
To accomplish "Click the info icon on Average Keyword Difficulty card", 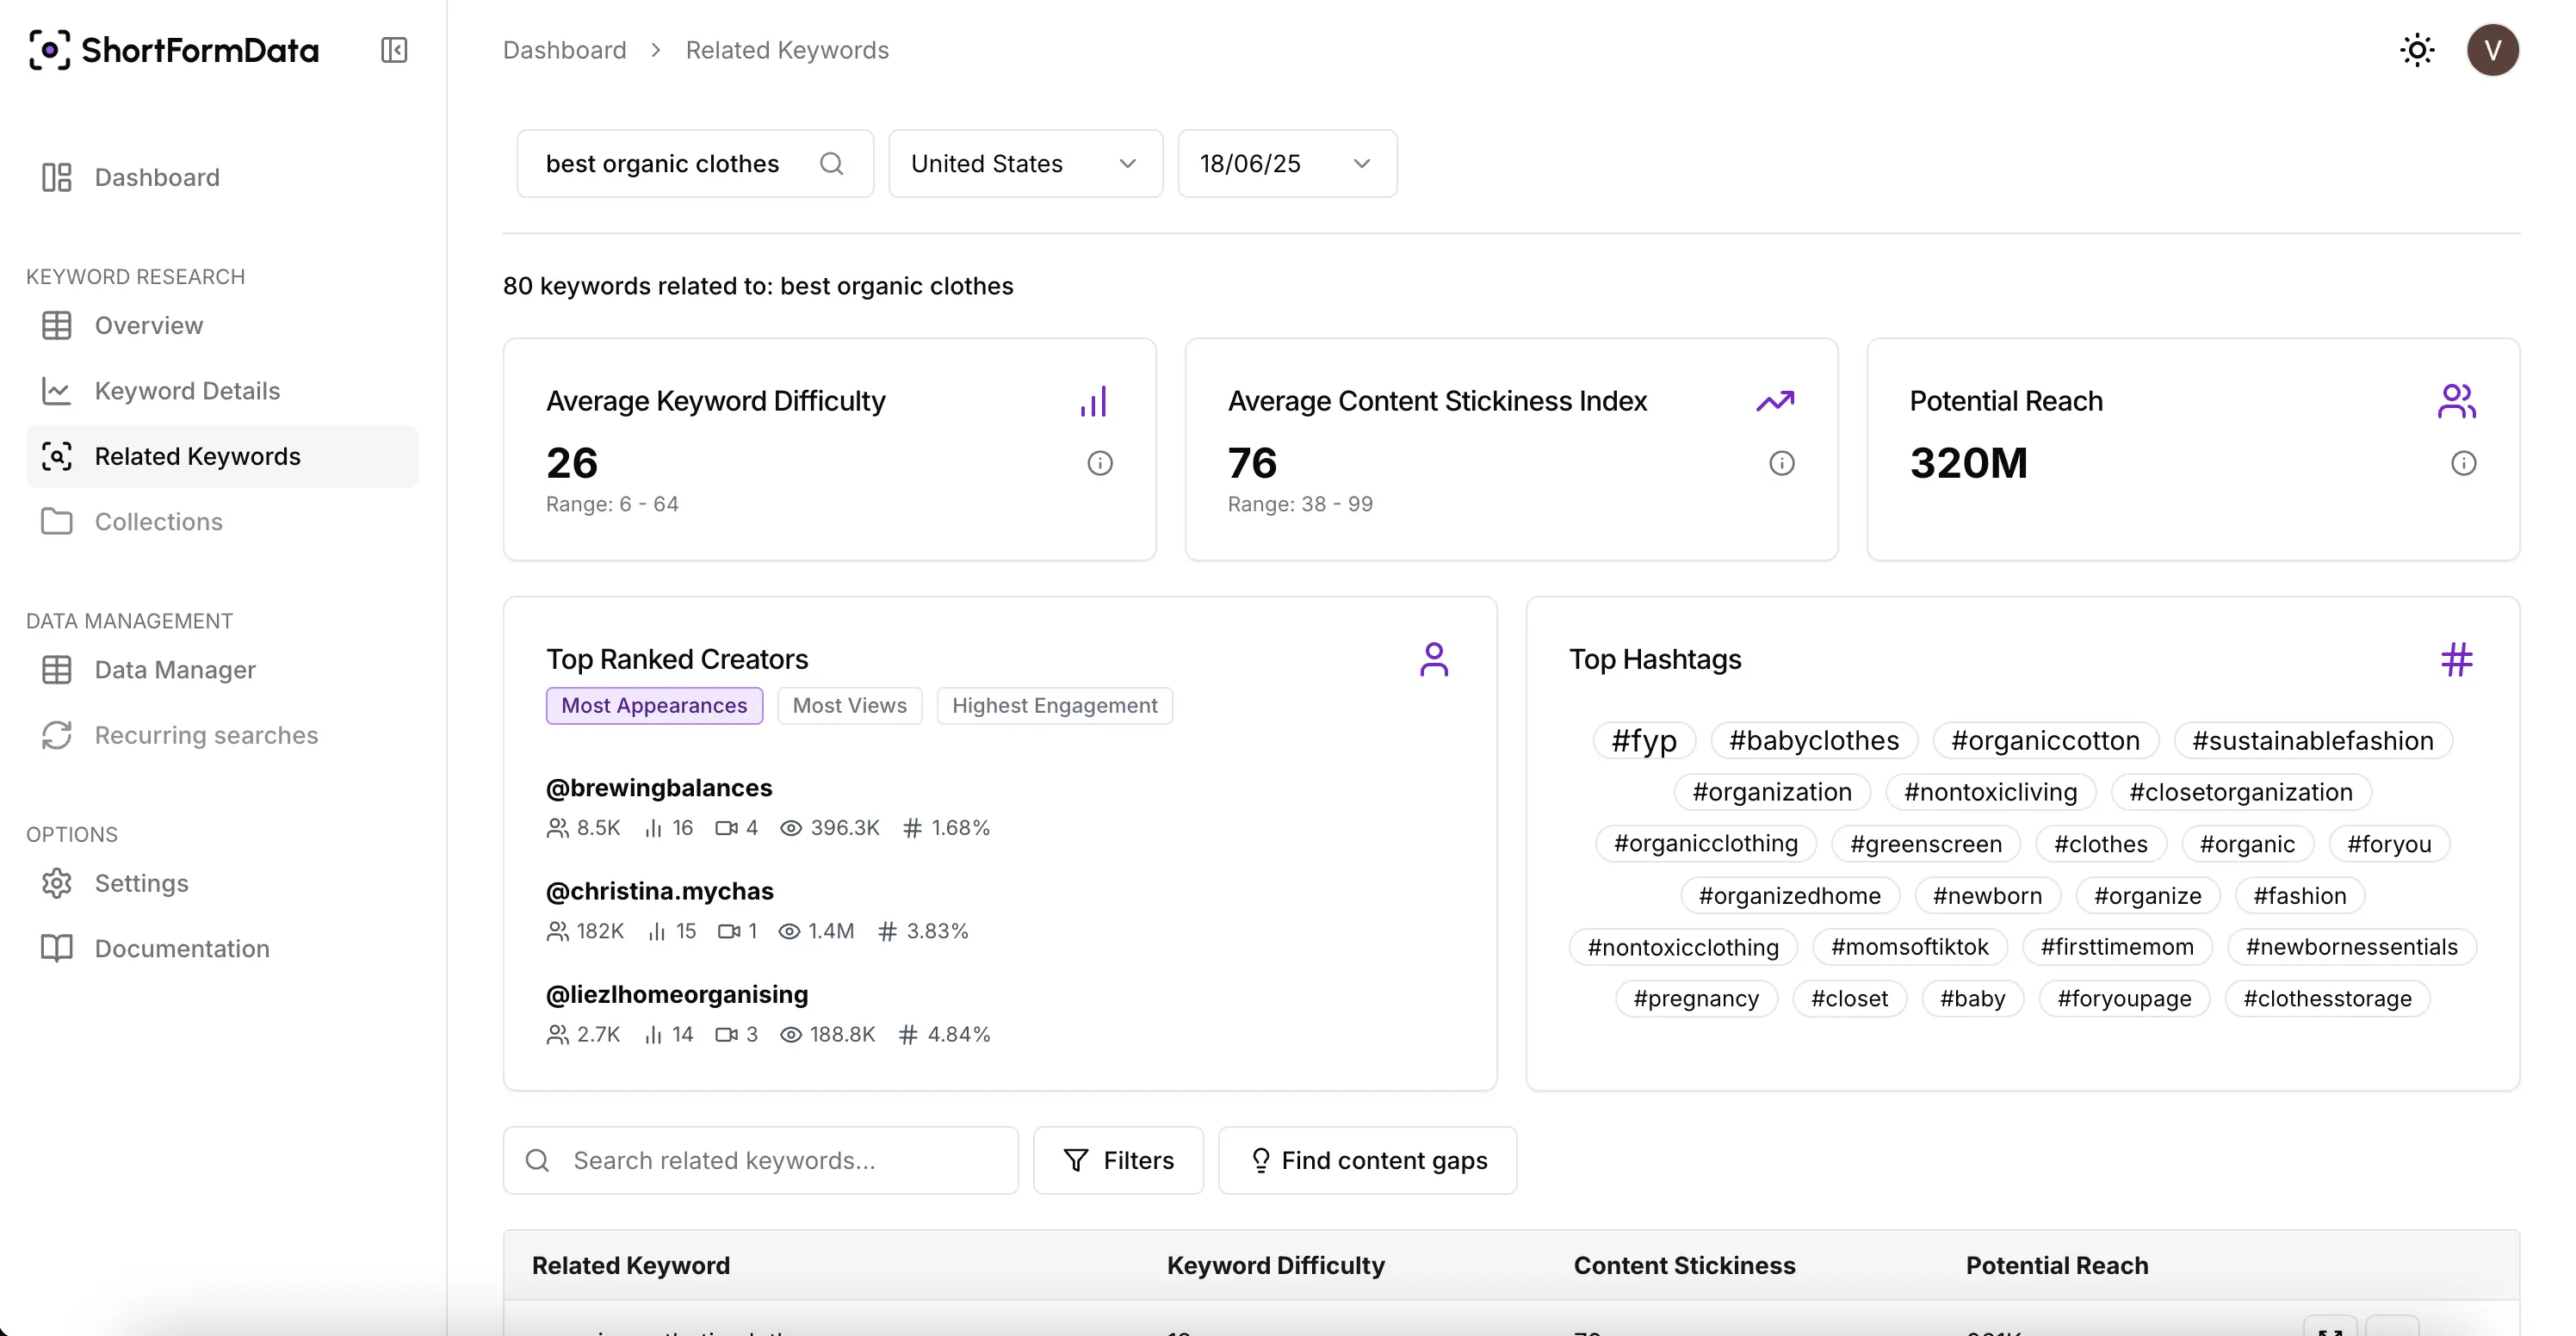I will (x=1101, y=463).
